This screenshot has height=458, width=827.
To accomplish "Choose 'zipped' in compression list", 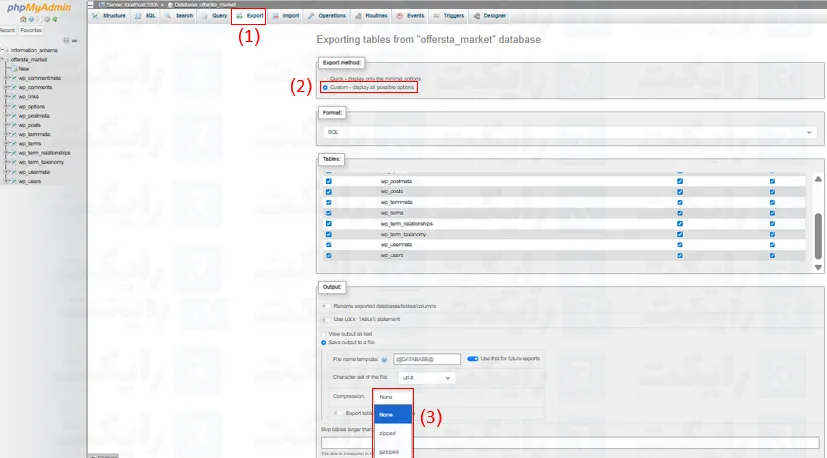I will click(386, 433).
